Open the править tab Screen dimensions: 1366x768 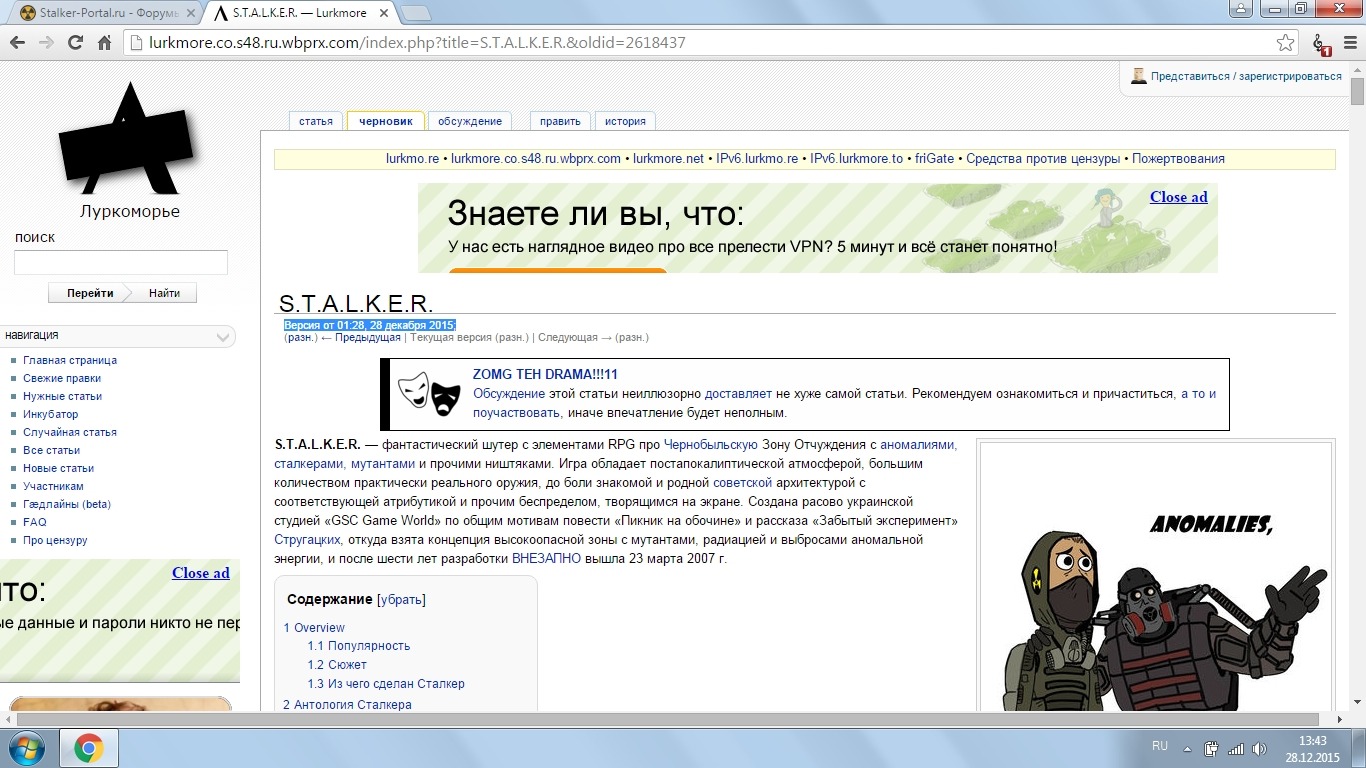click(560, 121)
